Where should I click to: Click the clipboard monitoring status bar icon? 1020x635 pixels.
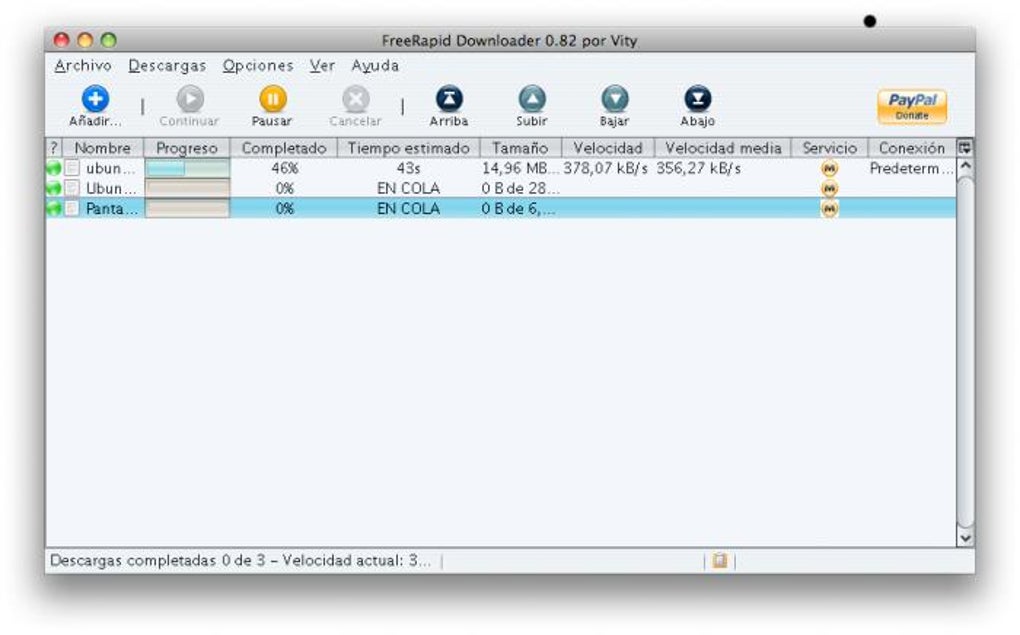pyautogui.click(x=719, y=560)
